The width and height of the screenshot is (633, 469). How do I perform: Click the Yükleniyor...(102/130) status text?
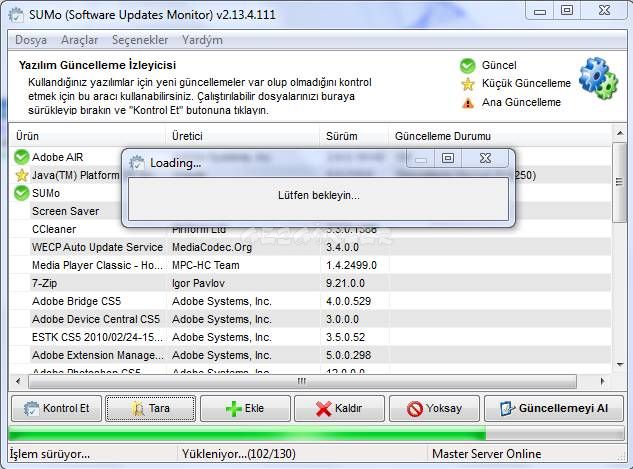pos(239,454)
